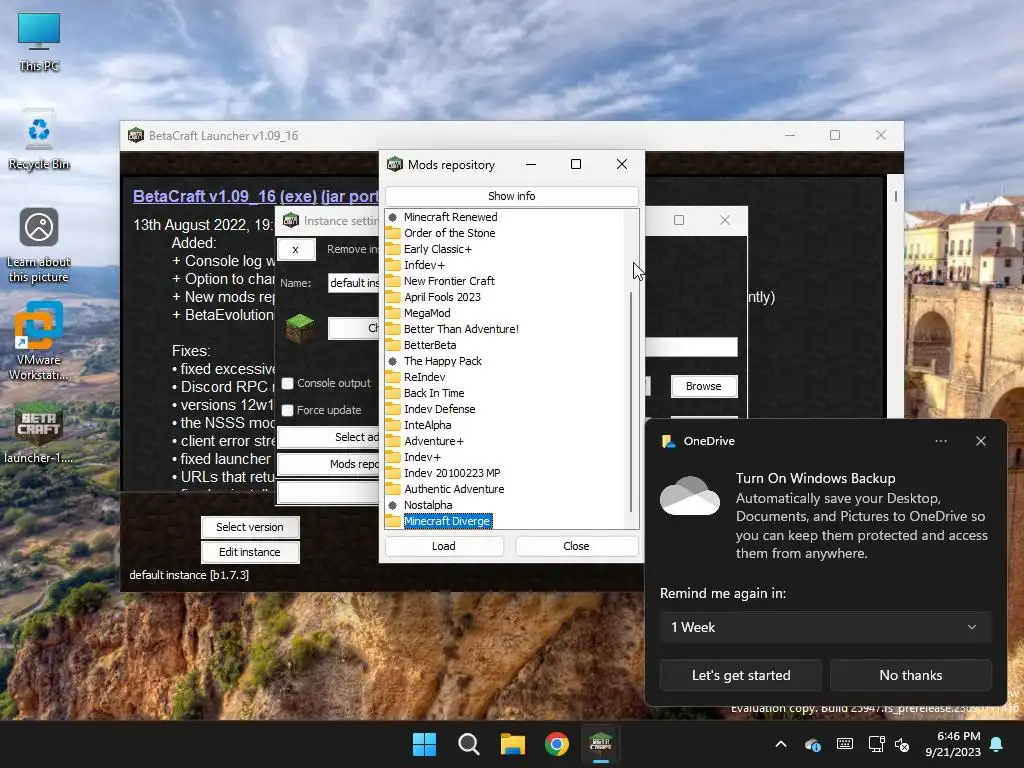
Task: Toggle Console output checkbox
Action: 287,383
